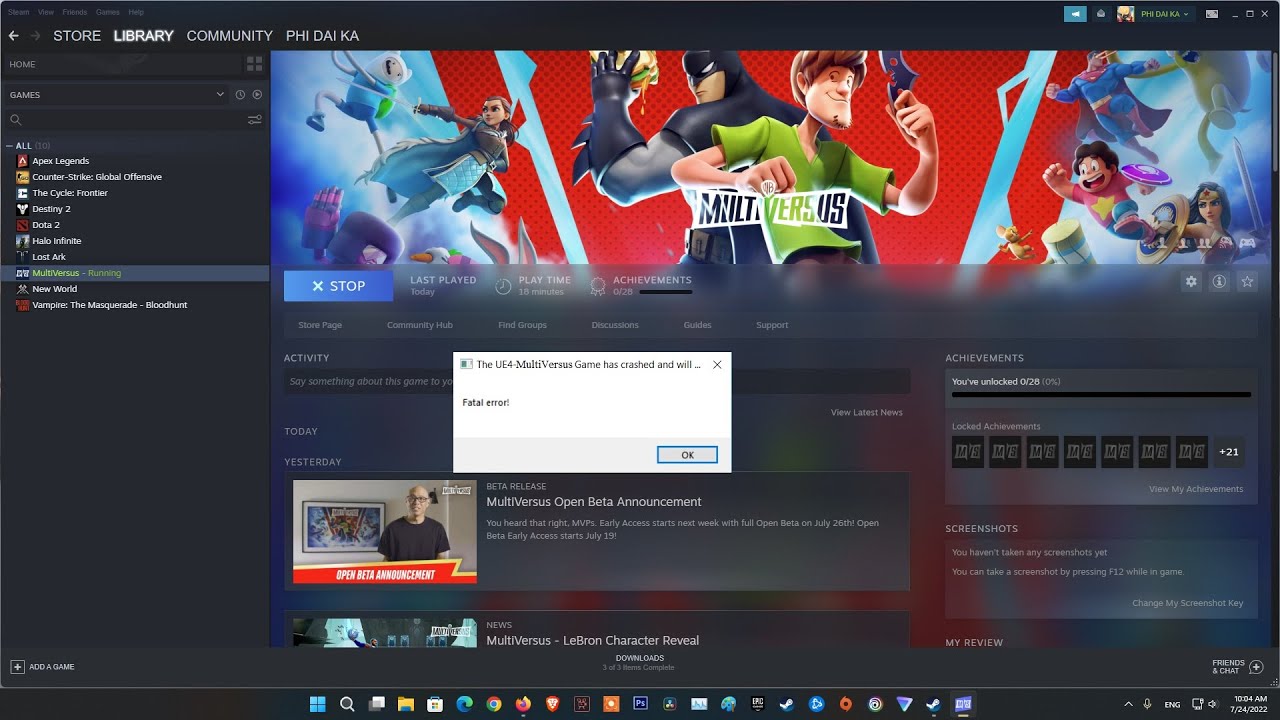This screenshot has height=720, width=1280.
Task: Open the Guides link
Action: coord(697,325)
